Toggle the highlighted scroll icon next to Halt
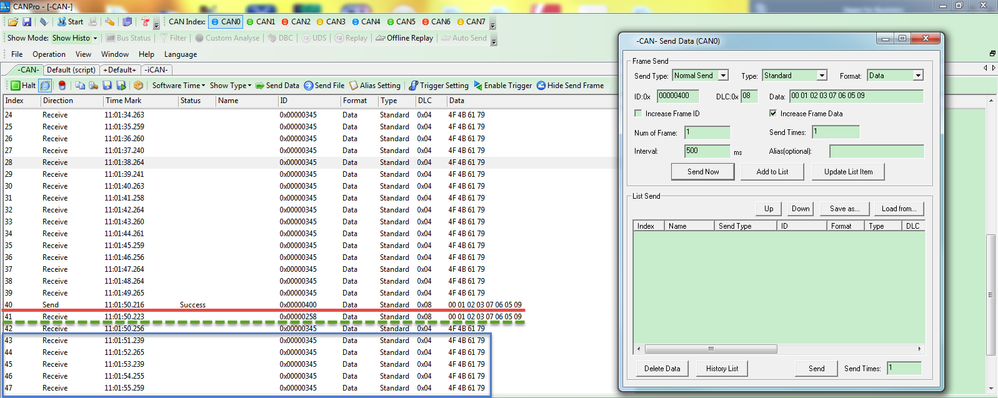 [x=45, y=85]
